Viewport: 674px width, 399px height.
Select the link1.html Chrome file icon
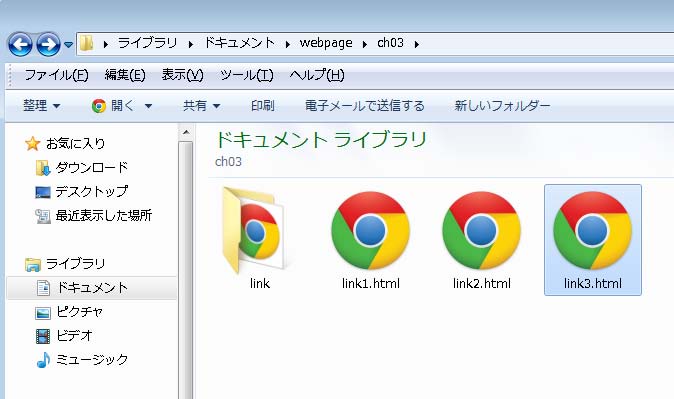click(370, 230)
